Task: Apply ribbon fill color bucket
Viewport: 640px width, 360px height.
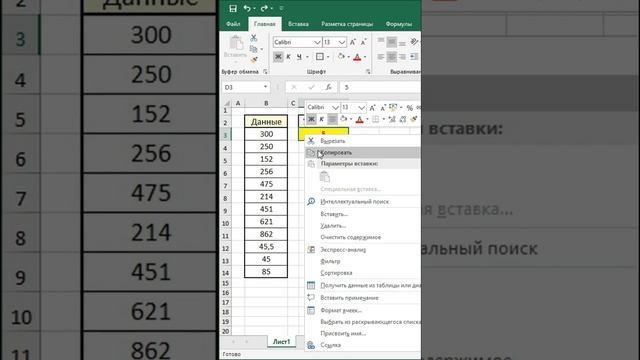Action: click(x=341, y=57)
